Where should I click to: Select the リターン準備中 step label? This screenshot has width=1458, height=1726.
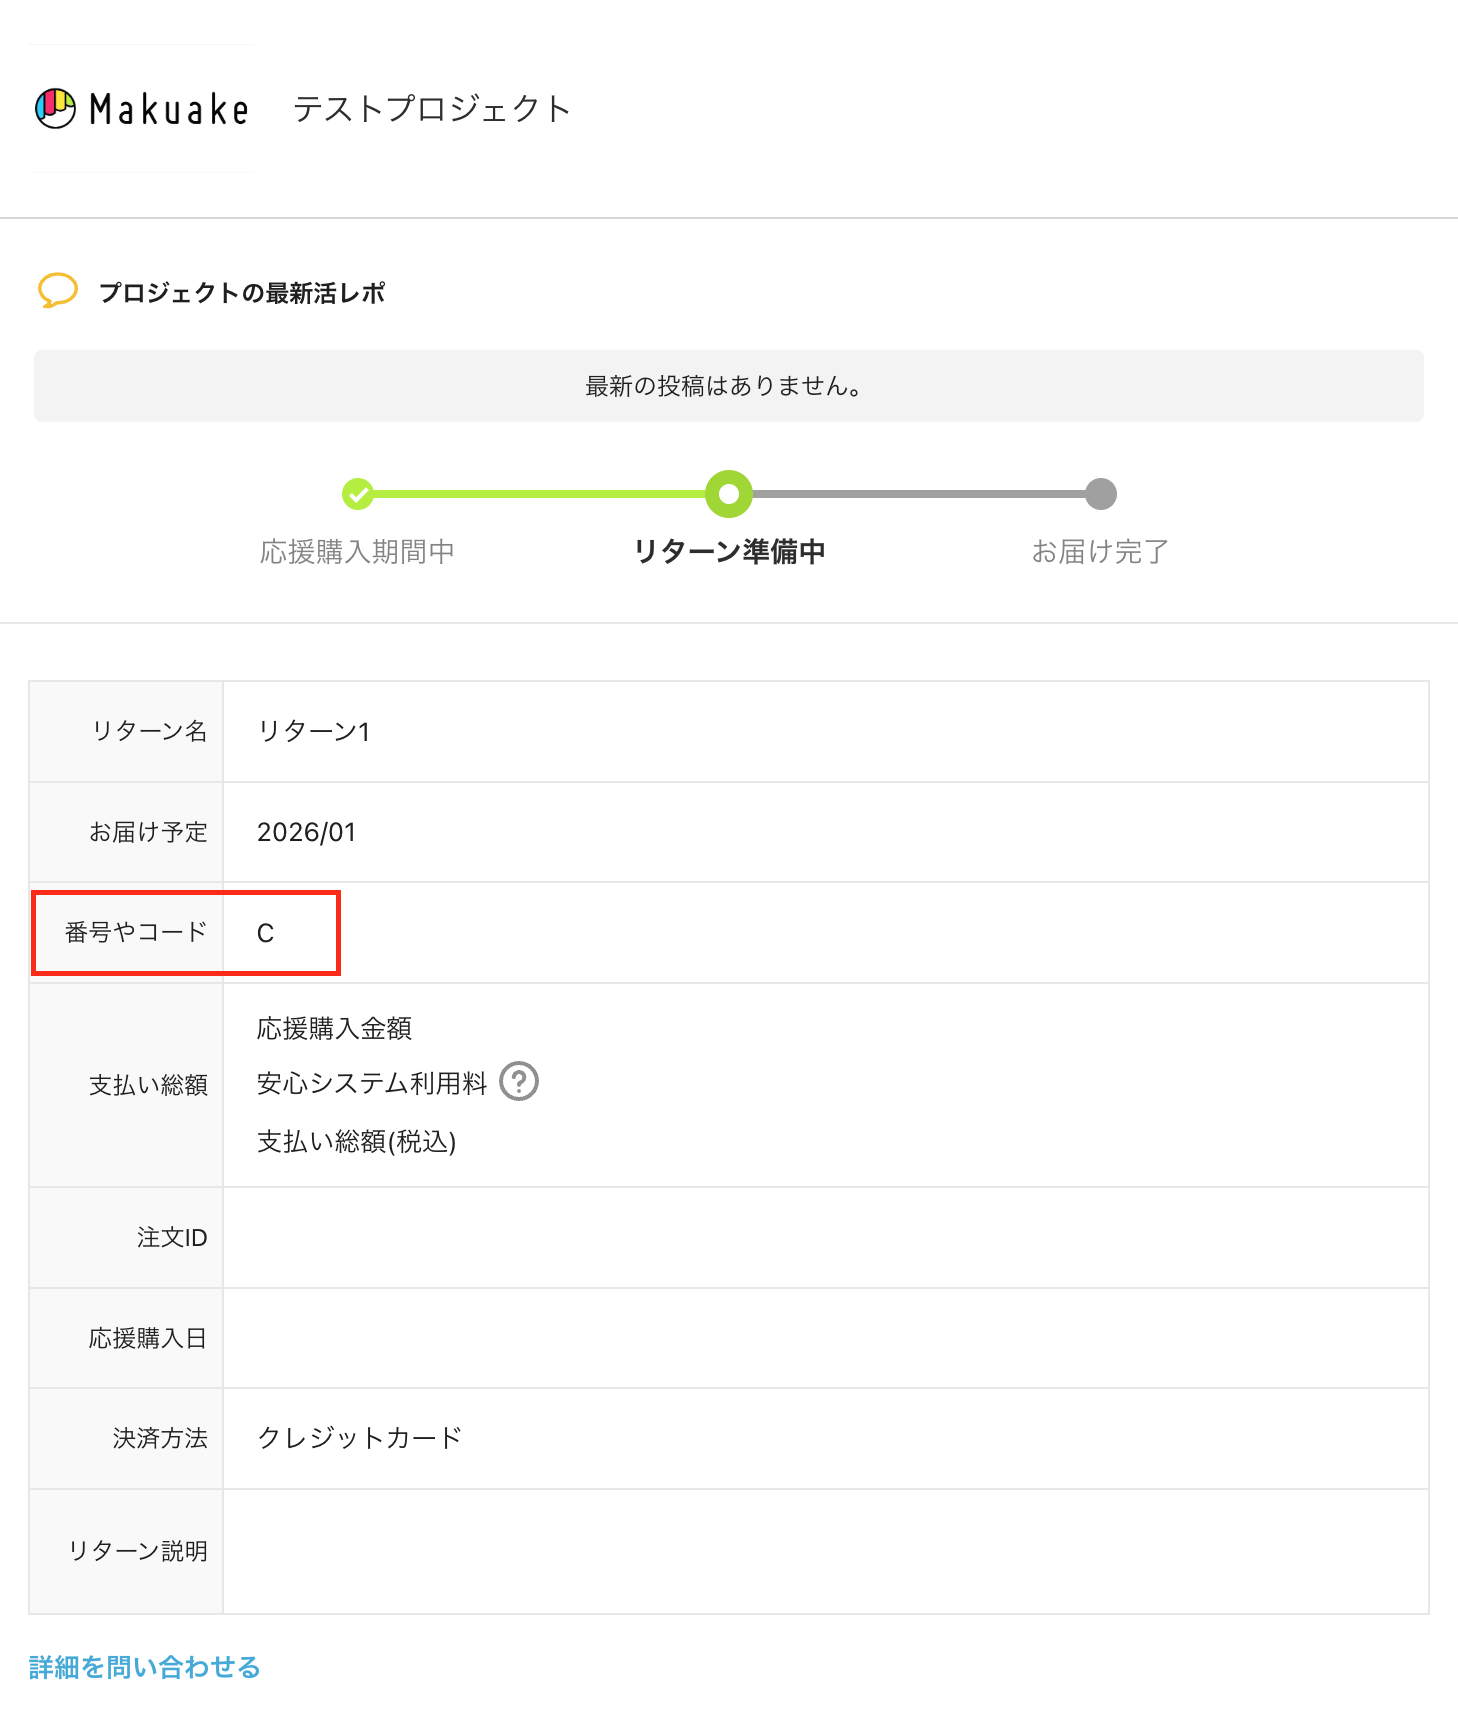[x=729, y=551]
